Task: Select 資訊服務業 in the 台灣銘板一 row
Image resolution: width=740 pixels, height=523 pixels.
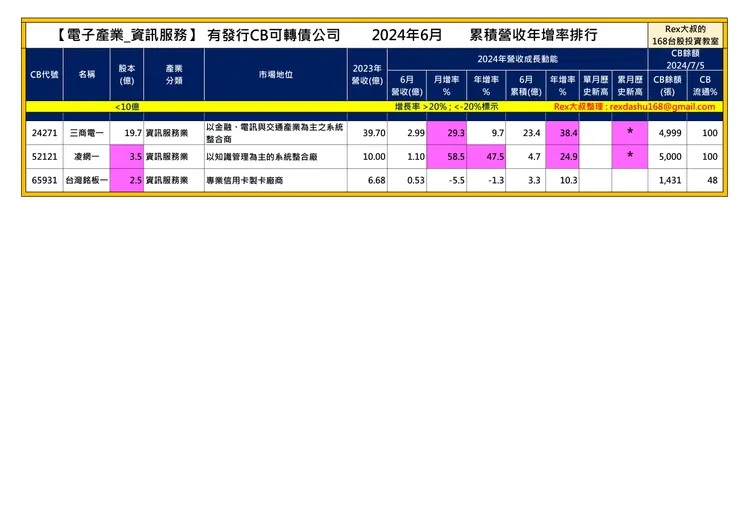Action: (167, 180)
